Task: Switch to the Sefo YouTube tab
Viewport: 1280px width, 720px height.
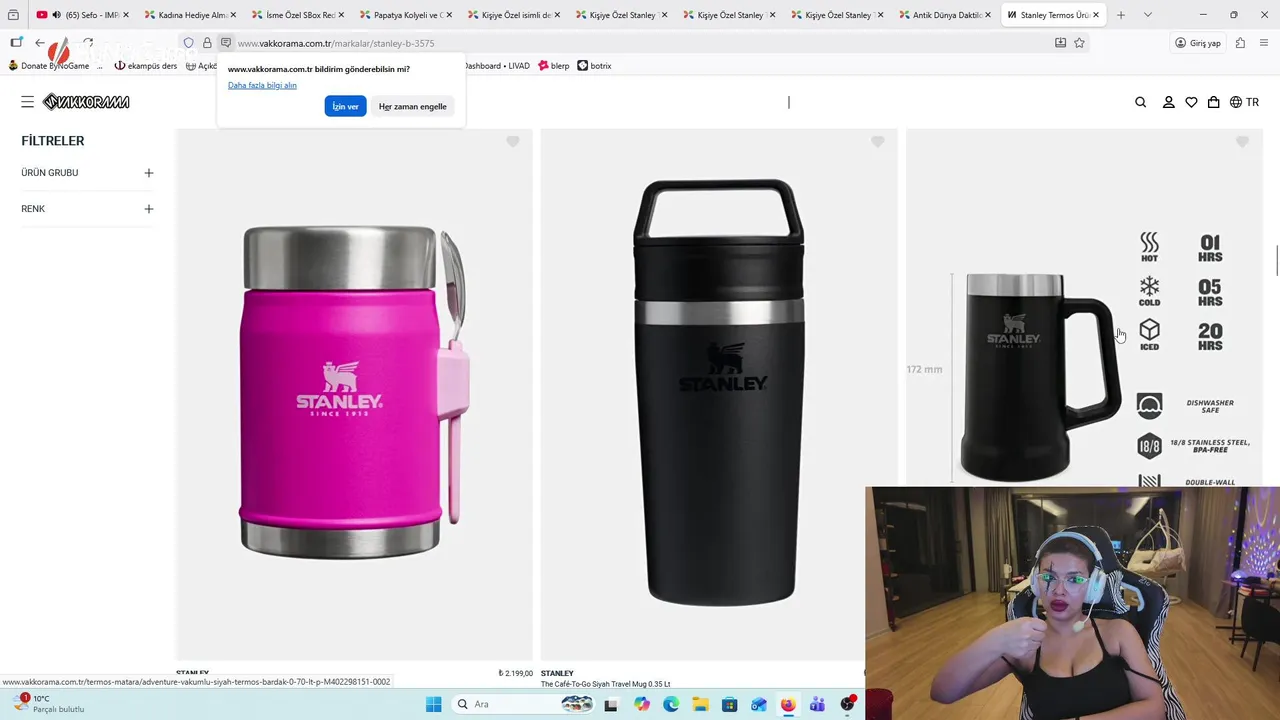Action: click(x=85, y=15)
